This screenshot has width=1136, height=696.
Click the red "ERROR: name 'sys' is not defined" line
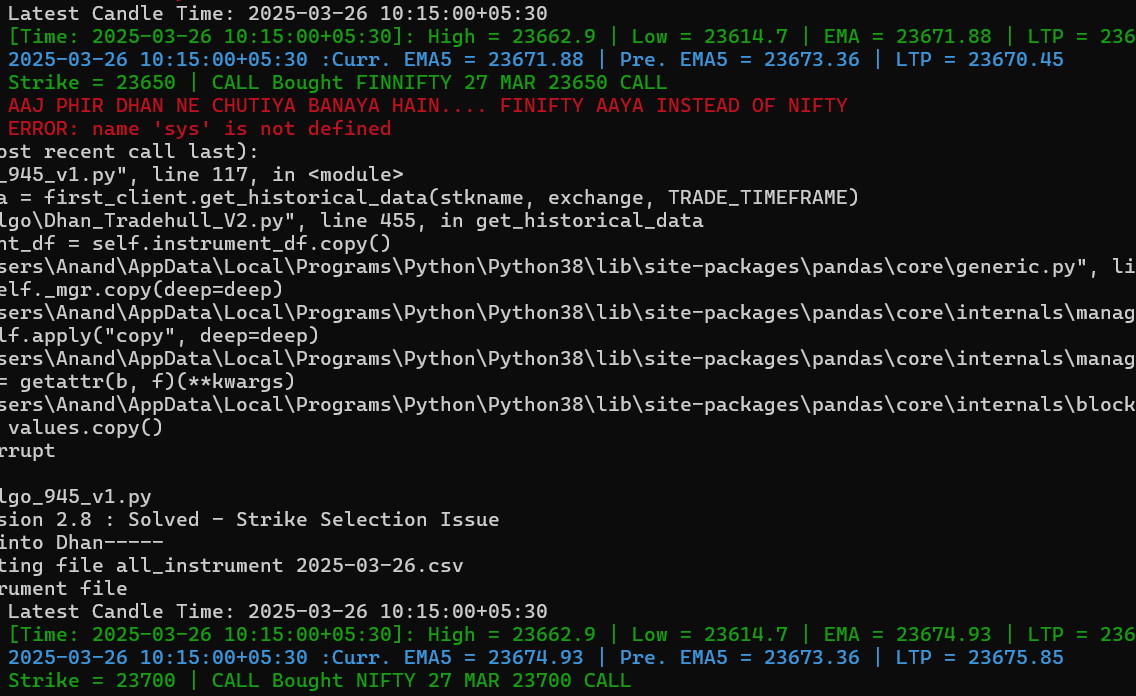pyautogui.click(x=199, y=129)
